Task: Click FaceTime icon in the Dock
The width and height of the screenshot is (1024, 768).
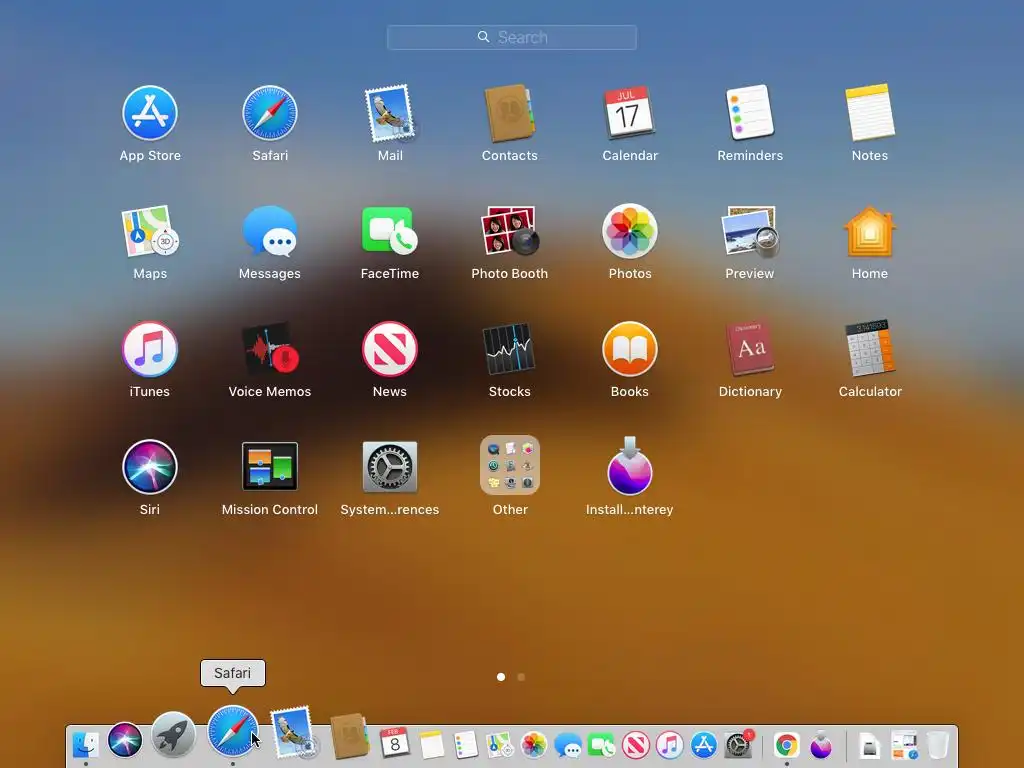Action: (x=601, y=744)
